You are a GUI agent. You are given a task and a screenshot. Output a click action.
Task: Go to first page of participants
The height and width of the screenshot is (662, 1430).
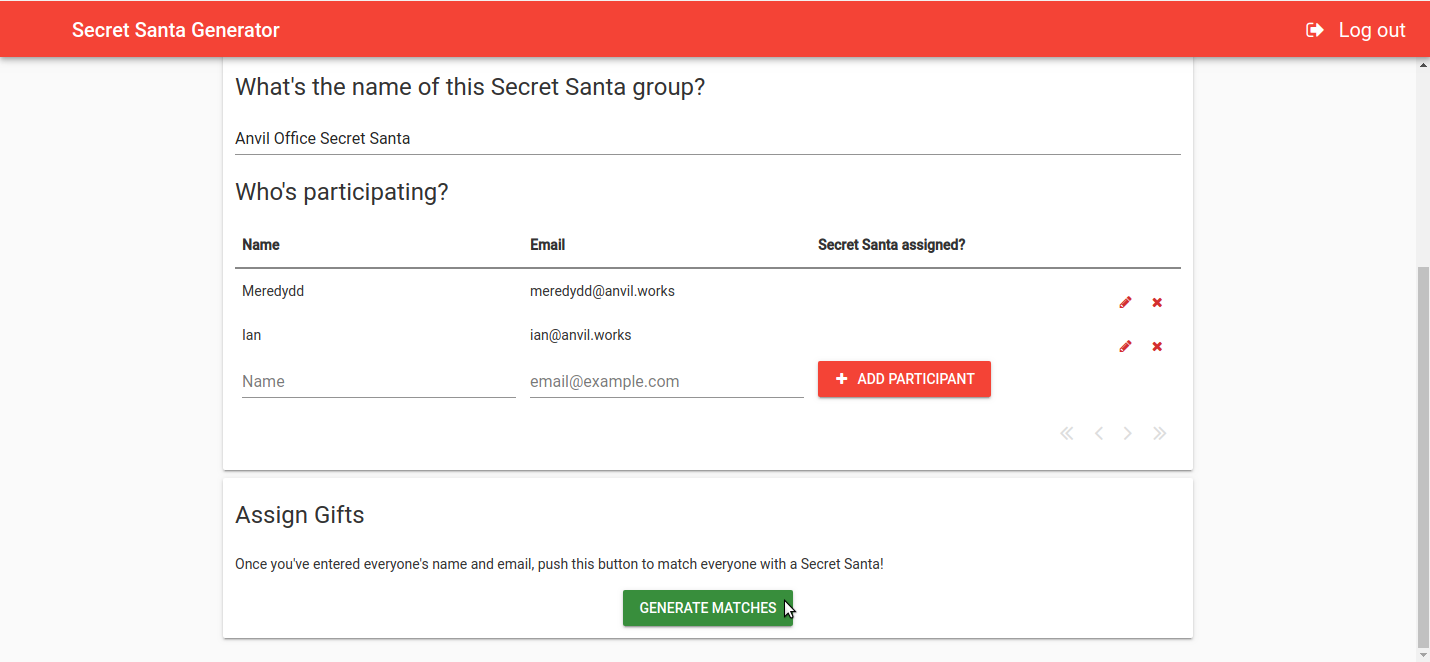(x=1067, y=433)
